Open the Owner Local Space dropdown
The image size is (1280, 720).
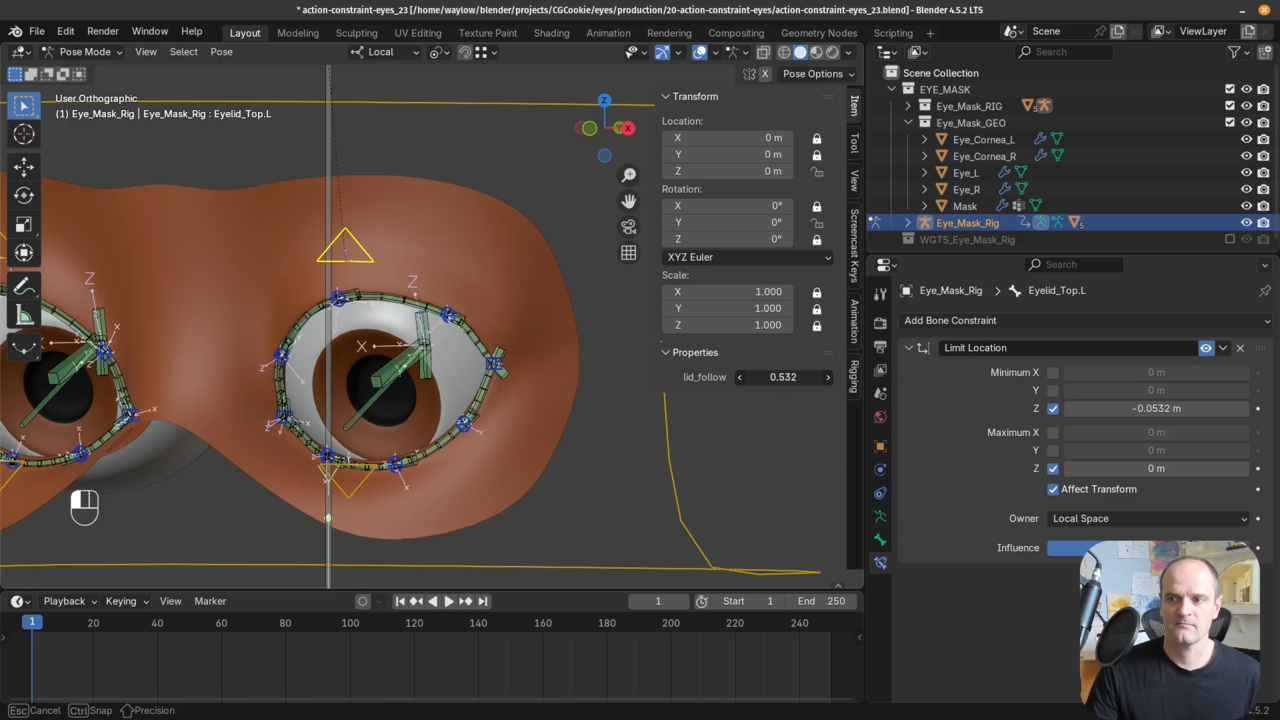click(1149, 518)
